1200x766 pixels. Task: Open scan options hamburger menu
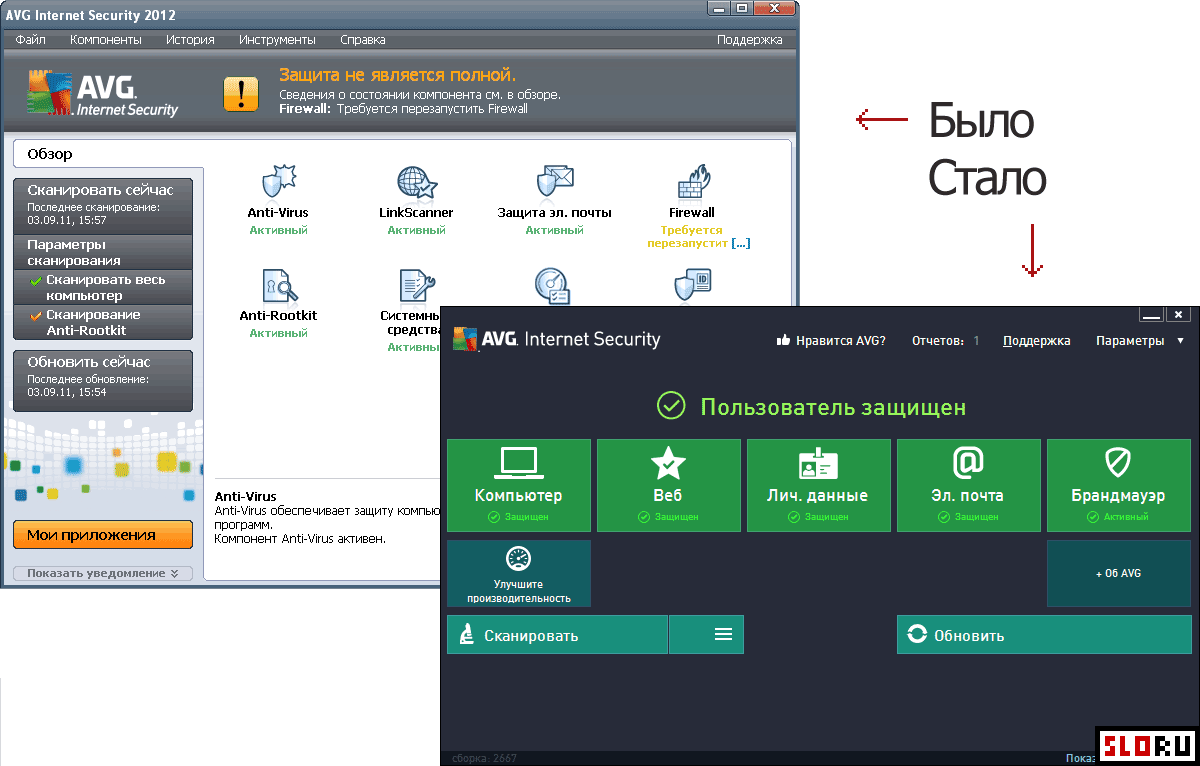pyautogui.click(x=707, y=635)
